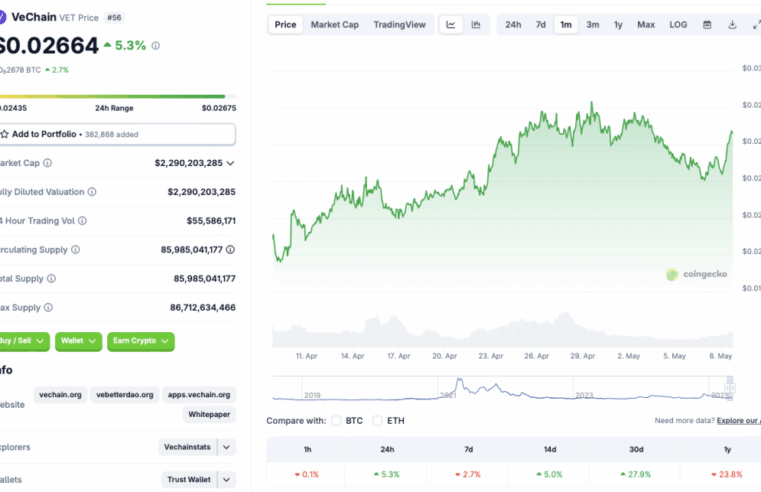Select the Price chart tab

(x=285, y=25)
